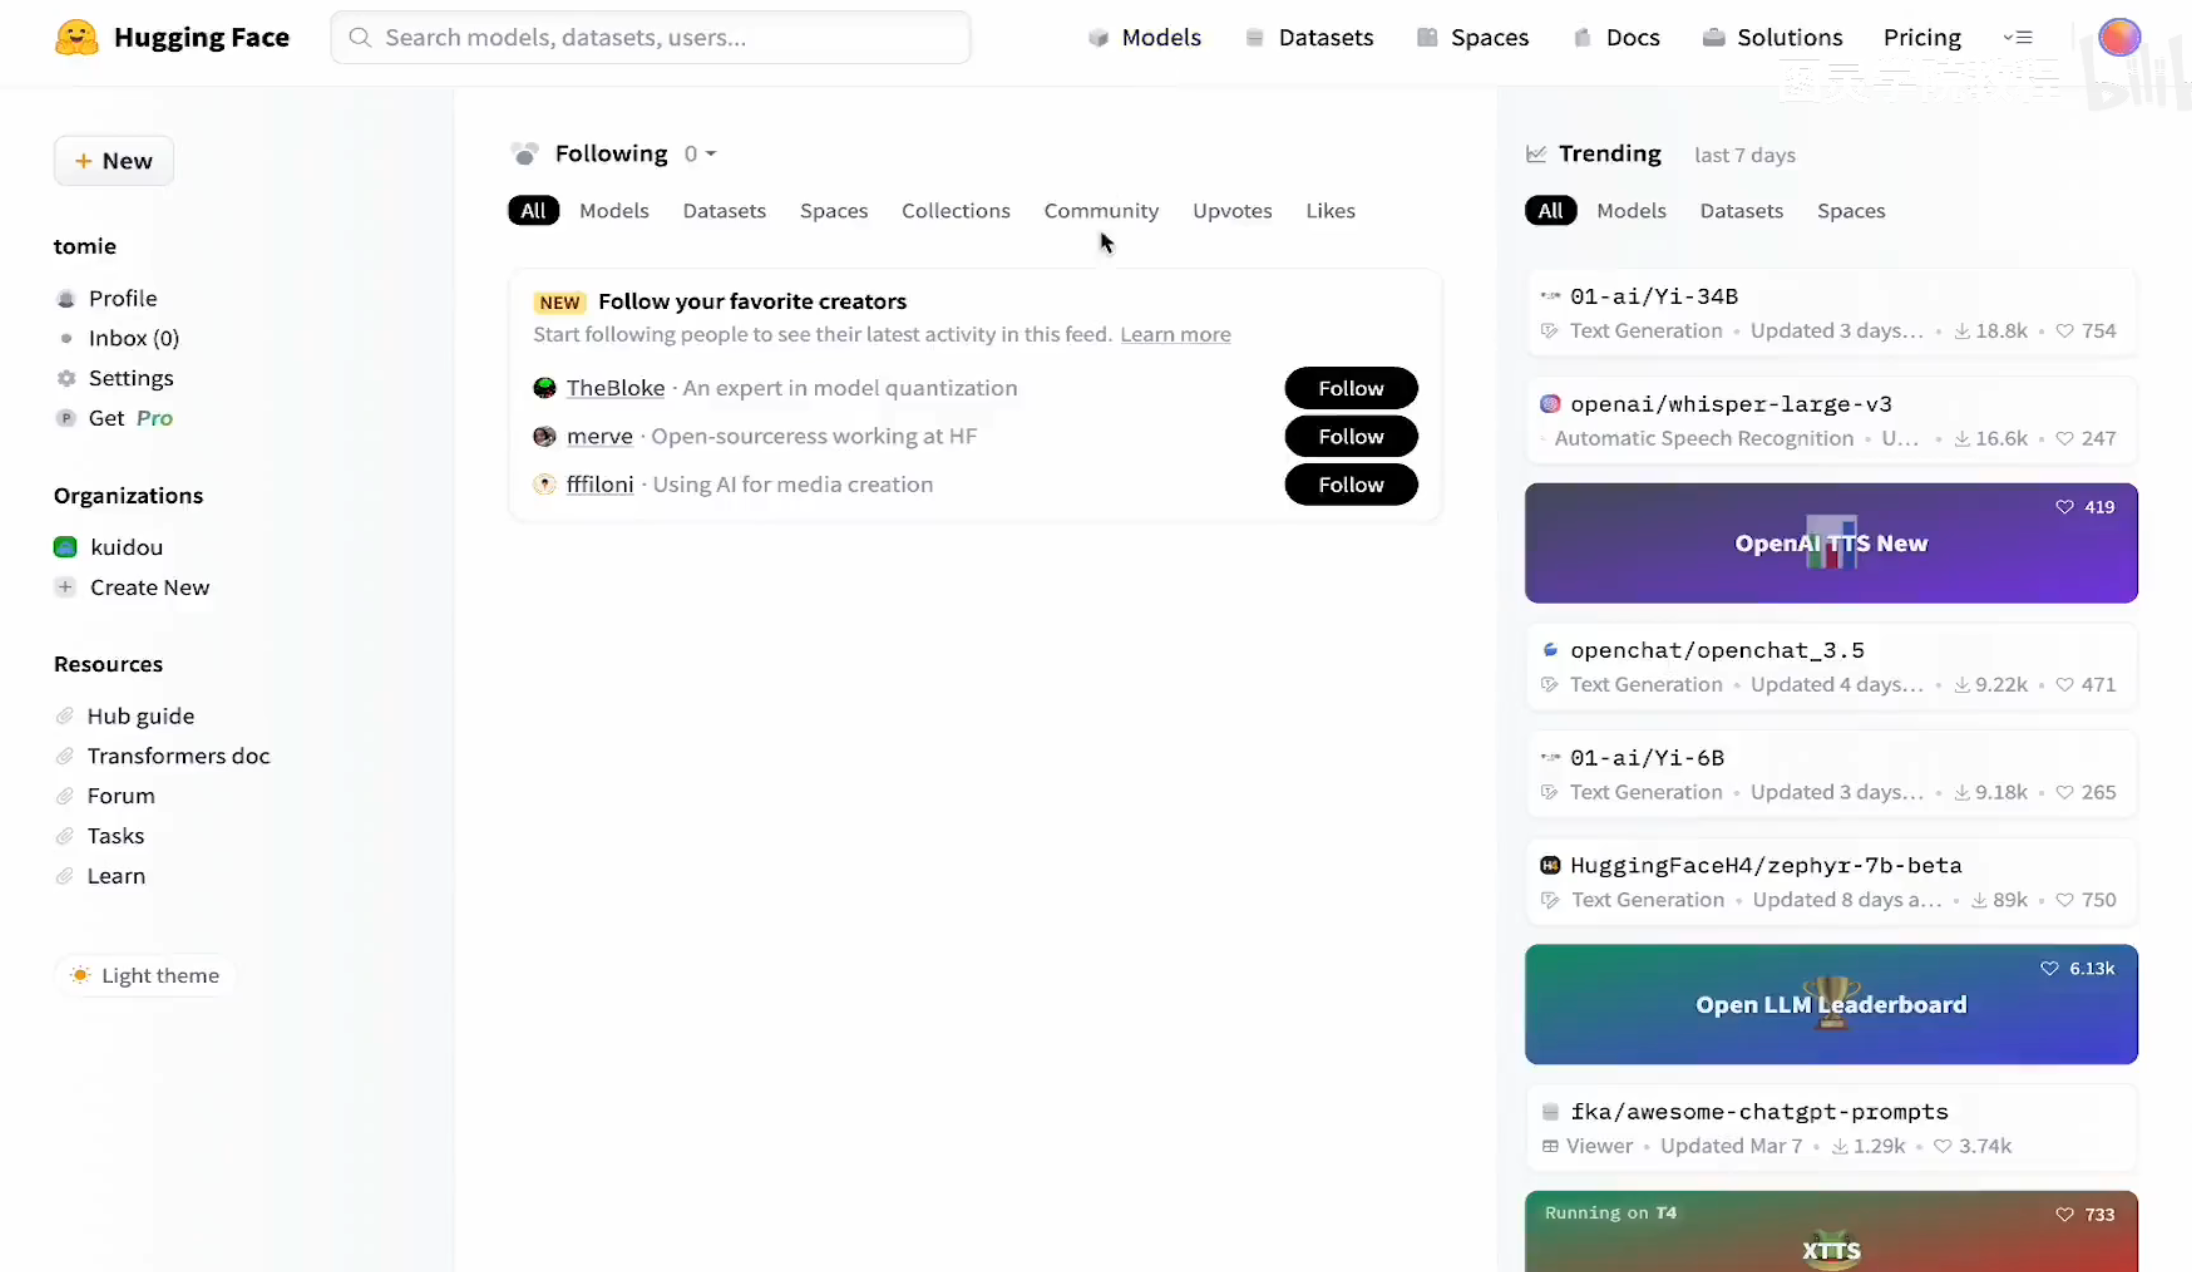This screenshot has width=2192, height=1272.
Task: Click the kuidou organization icon
Action: point(65,547)
